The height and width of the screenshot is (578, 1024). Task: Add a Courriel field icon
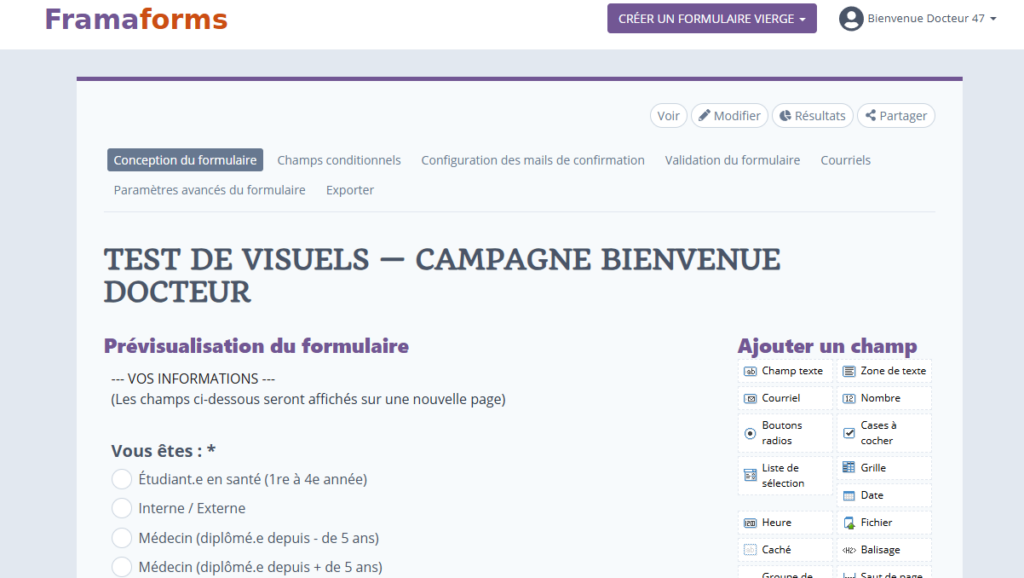(x=750, y=398)
